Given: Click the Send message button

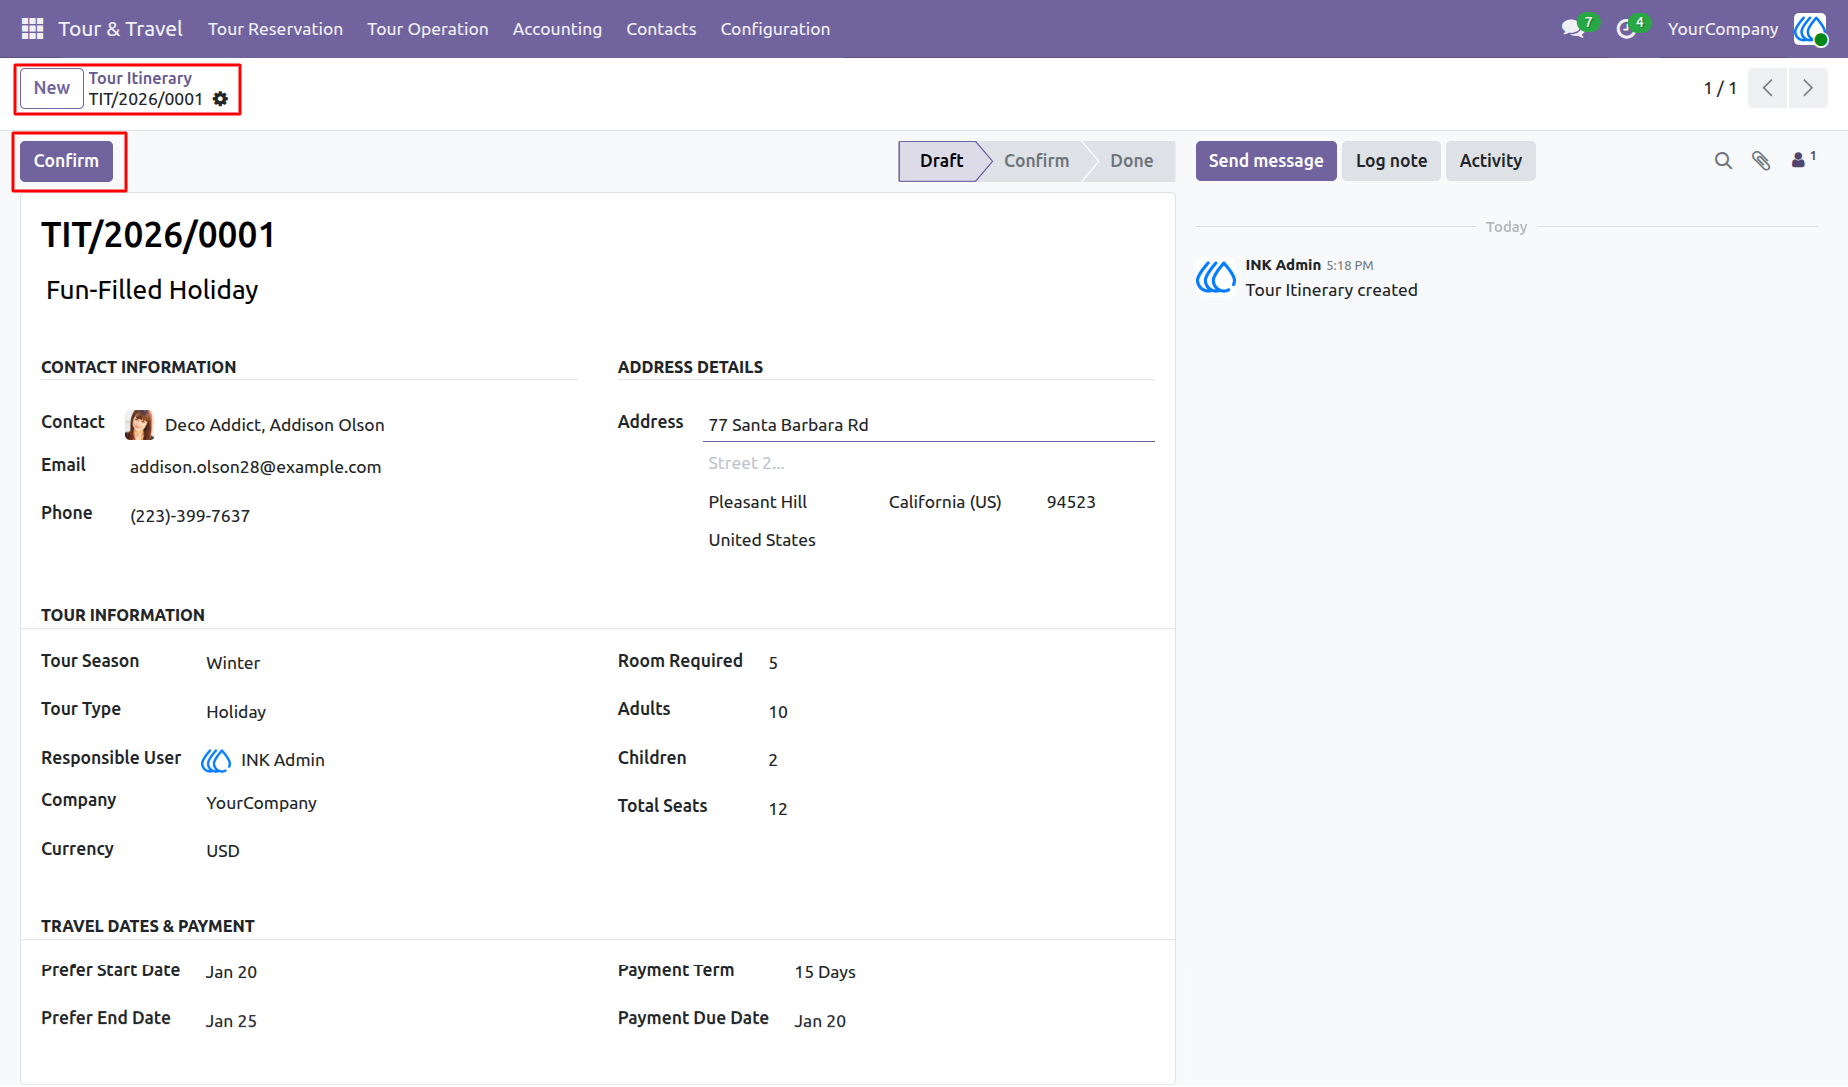Looking at the screenshot, I should (x=1265, y=161).
